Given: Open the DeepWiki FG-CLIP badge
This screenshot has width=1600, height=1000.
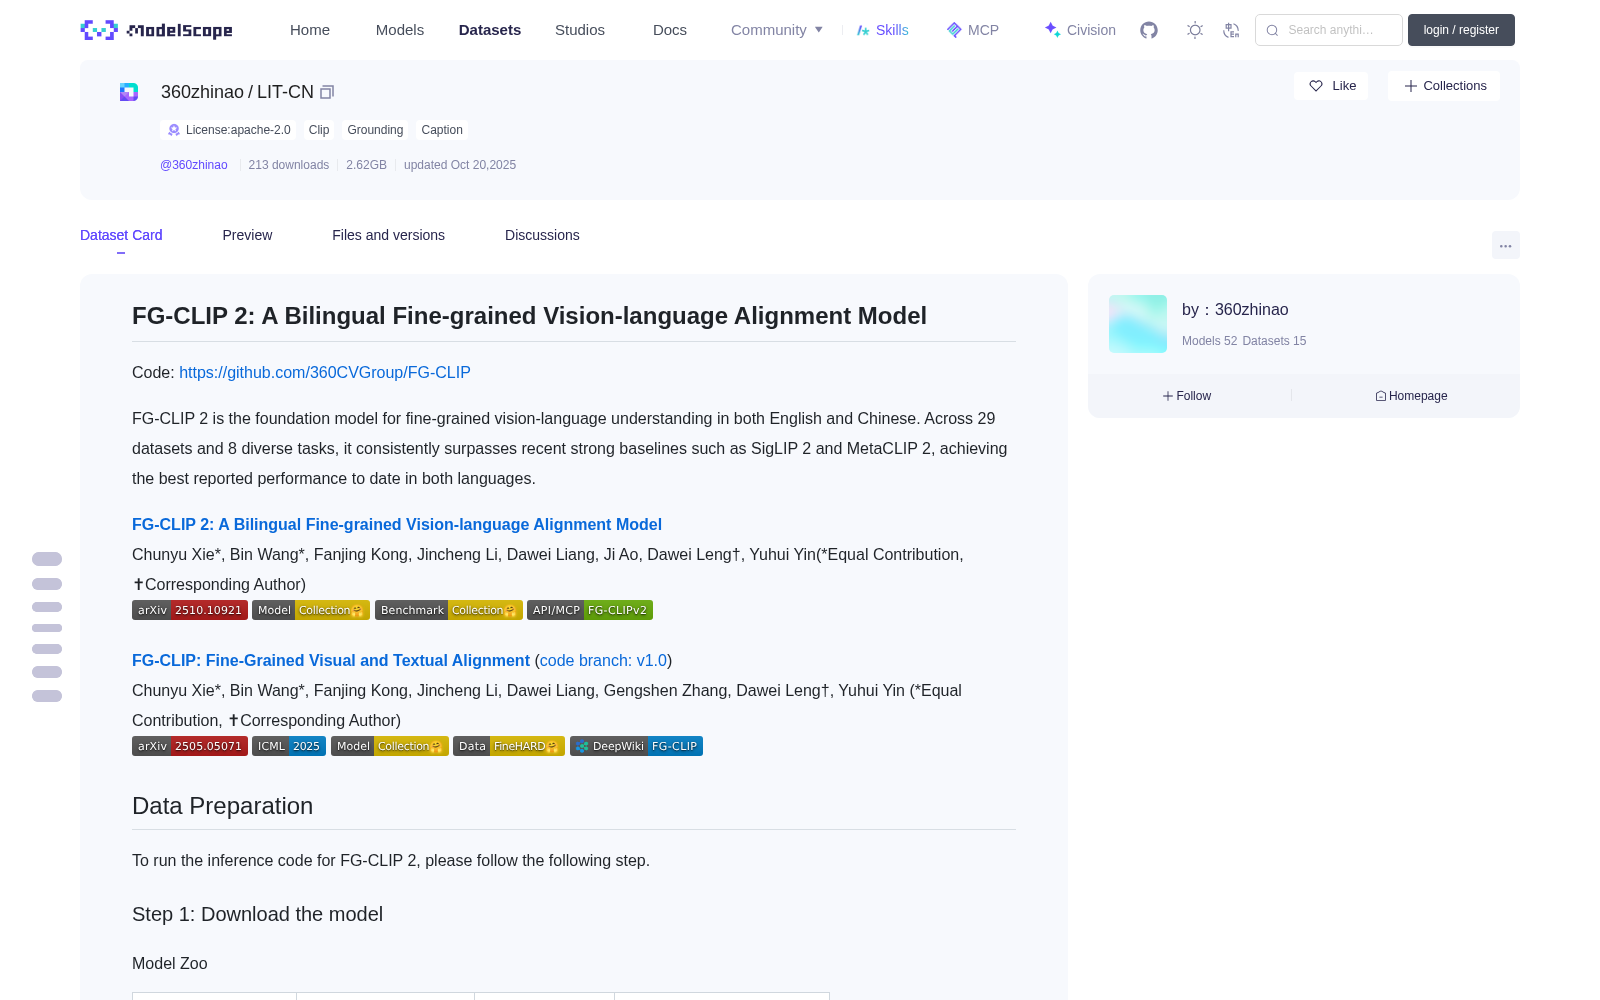Looking at the screenshot, I should [636, 746].
